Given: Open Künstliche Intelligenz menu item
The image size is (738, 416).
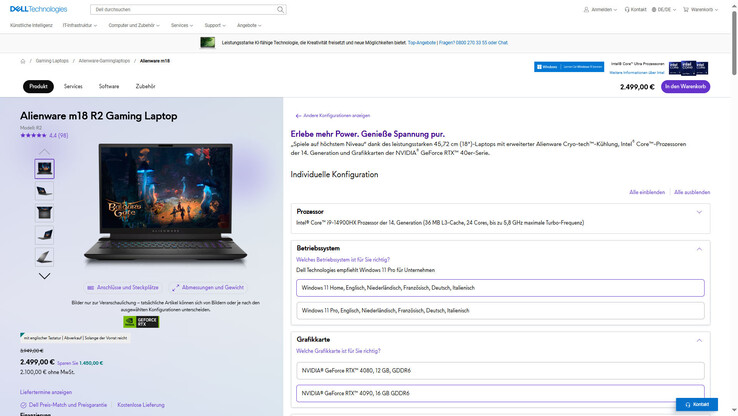Looking at the screenshot, I should point(31,25).
